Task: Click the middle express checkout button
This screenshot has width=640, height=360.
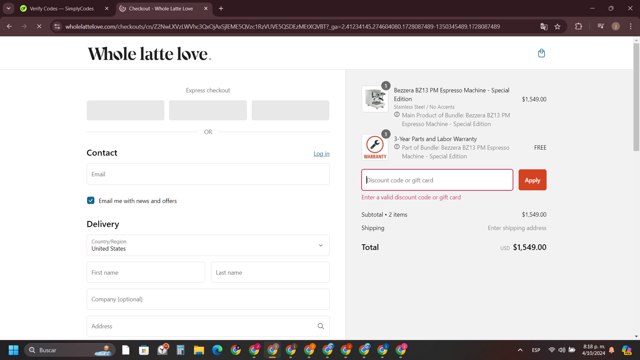Action: point(208,110)
